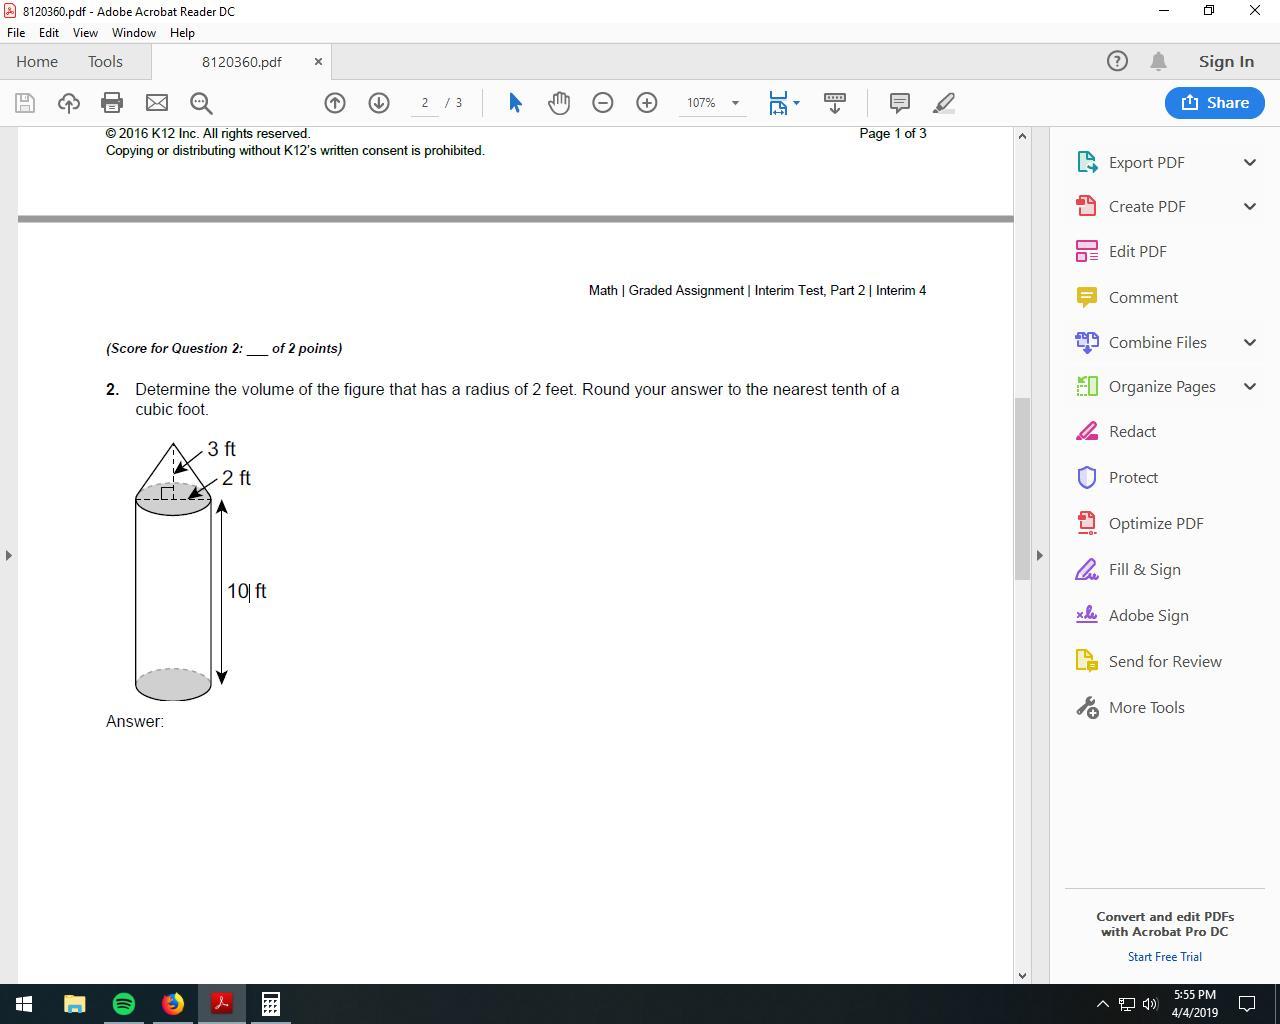Image resolution: width=1280 pixels, height=1024 pixels.
Task: Open the View menu
Action: tap(85, 33)
